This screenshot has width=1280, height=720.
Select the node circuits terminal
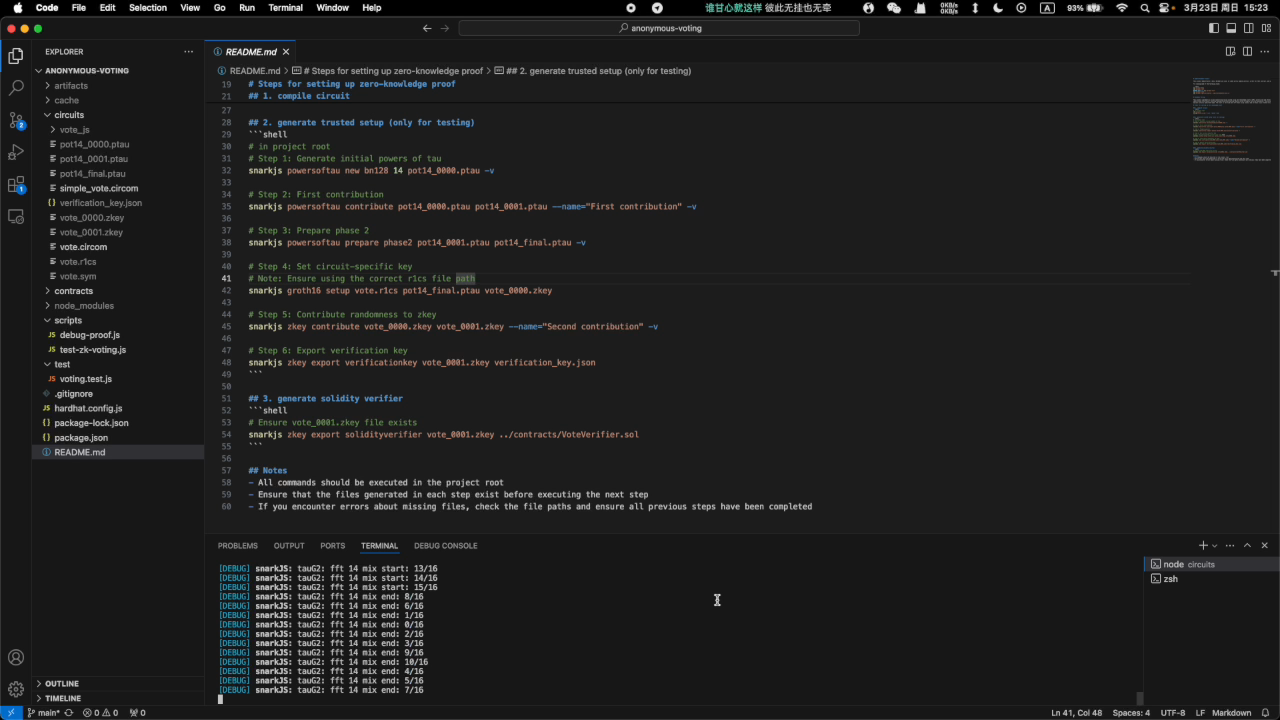(x=1209, y=564)
